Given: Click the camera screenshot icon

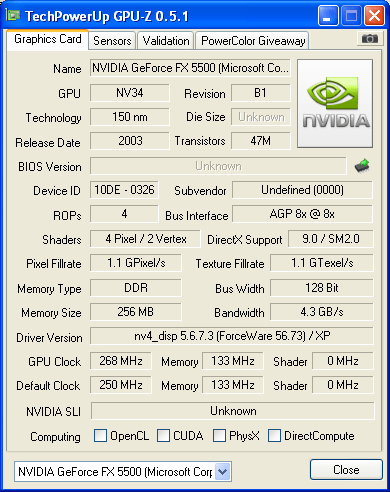Looking at the screenshot, I should [x=369, y=39].
